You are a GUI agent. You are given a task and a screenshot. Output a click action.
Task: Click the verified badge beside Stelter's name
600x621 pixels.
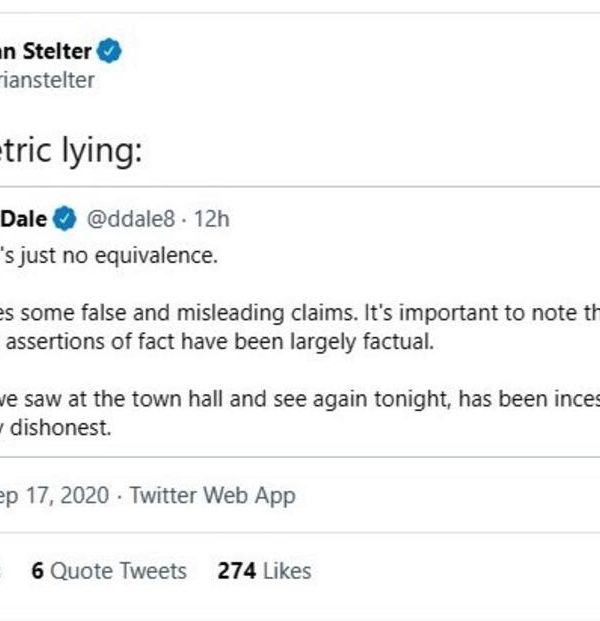pyautogui.click(x=110, y=52)
